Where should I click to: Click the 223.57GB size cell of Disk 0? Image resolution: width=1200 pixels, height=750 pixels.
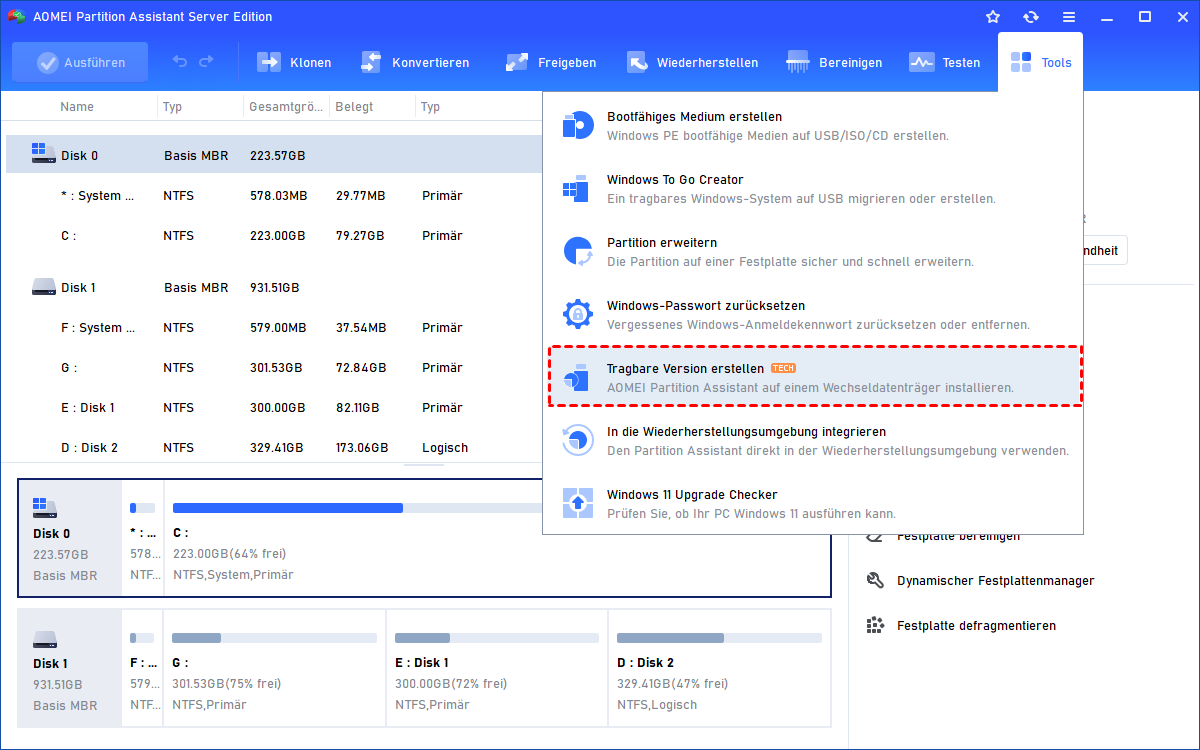coord(277,156)
